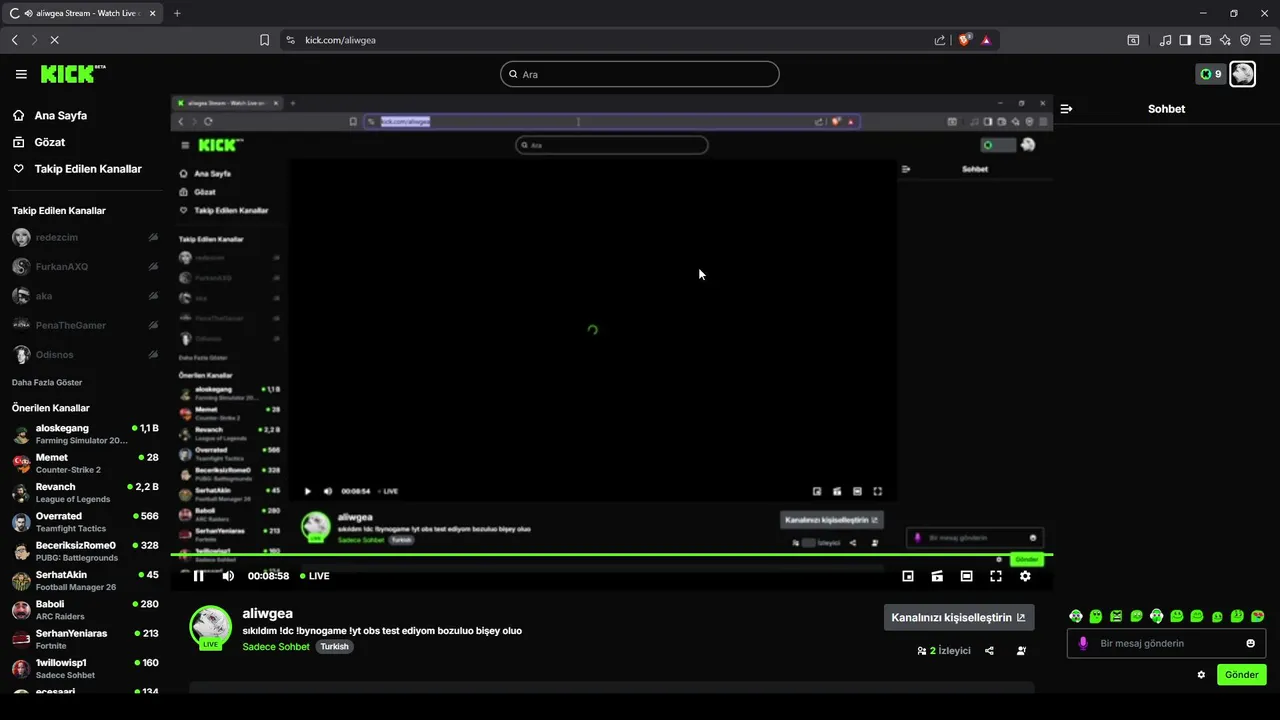The width and height of the screenshot is (1280, 720).
Task: Open Revanch League of Legends channel
Action: pos(85,492)
